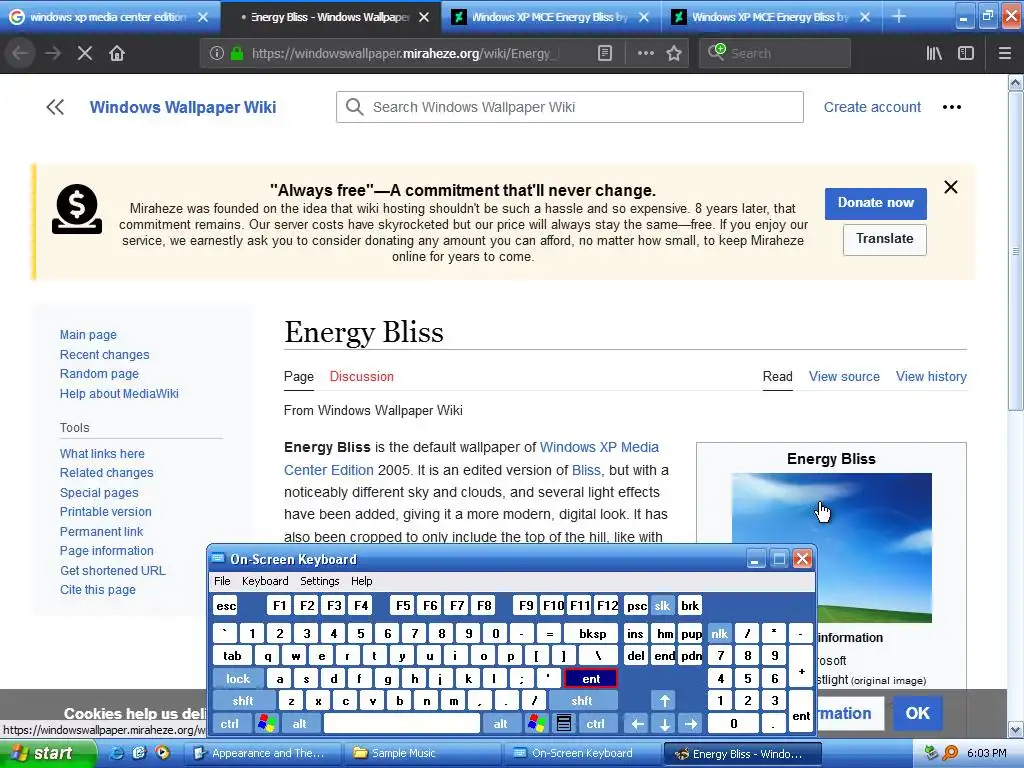Switch to Appearance and Themes taskbar window

264,753
